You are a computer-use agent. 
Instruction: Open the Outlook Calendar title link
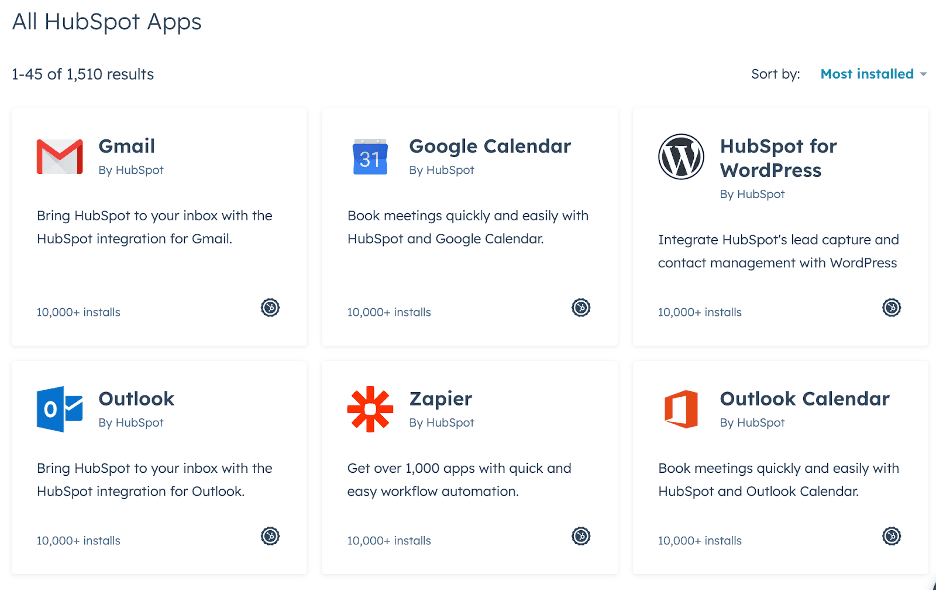pyautogui.click(x=804, y=398)
